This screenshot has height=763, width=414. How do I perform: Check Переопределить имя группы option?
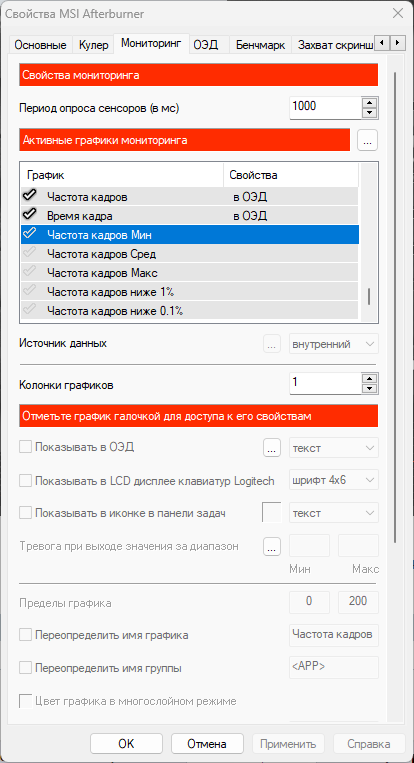click(25, 668)
